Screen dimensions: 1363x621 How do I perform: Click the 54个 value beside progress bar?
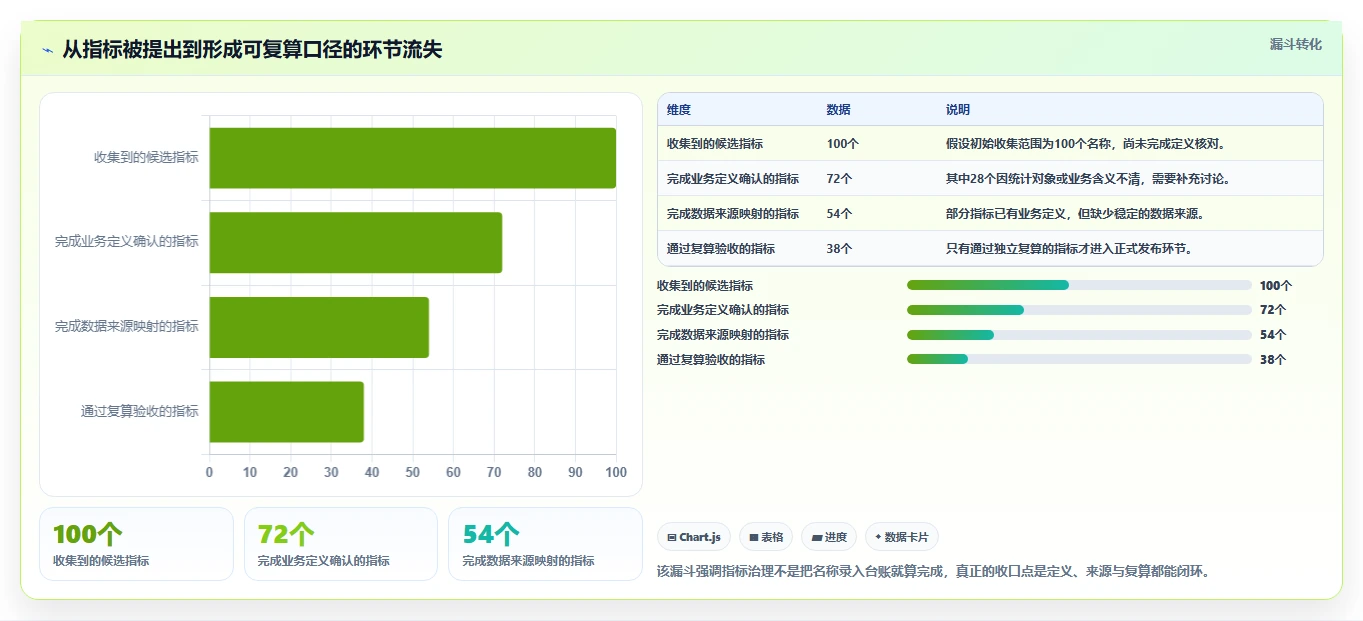coord(1273,335)
